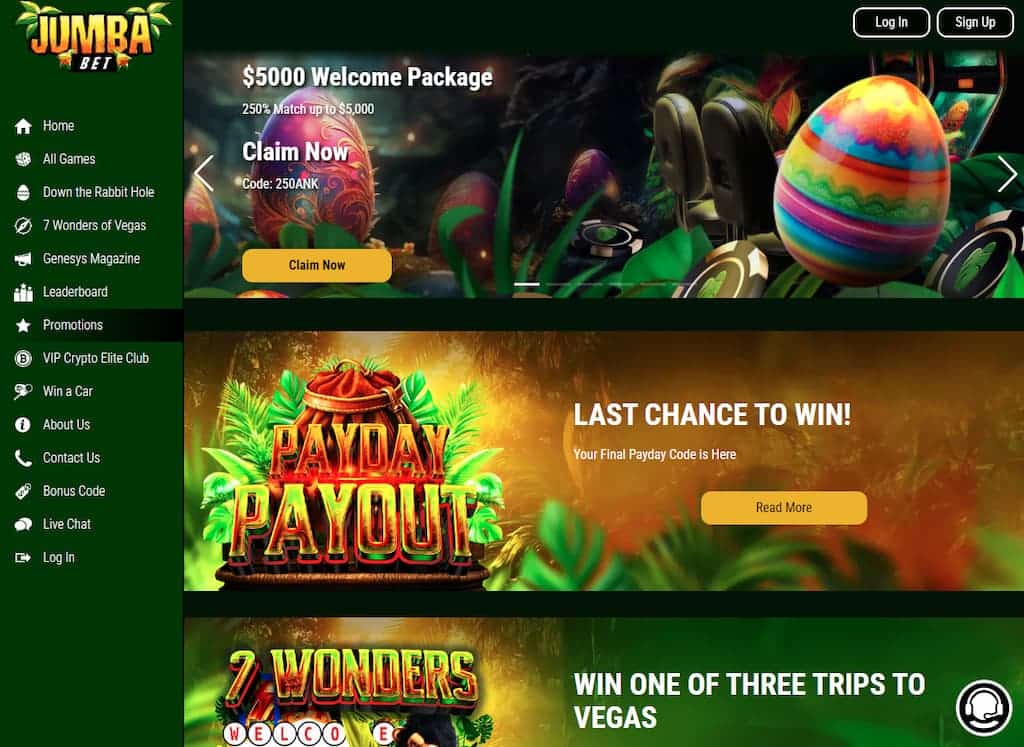This screenshot has width=1024, height=747.
Task: Click the Contact Us phone icon
Action: coord(23,458)
